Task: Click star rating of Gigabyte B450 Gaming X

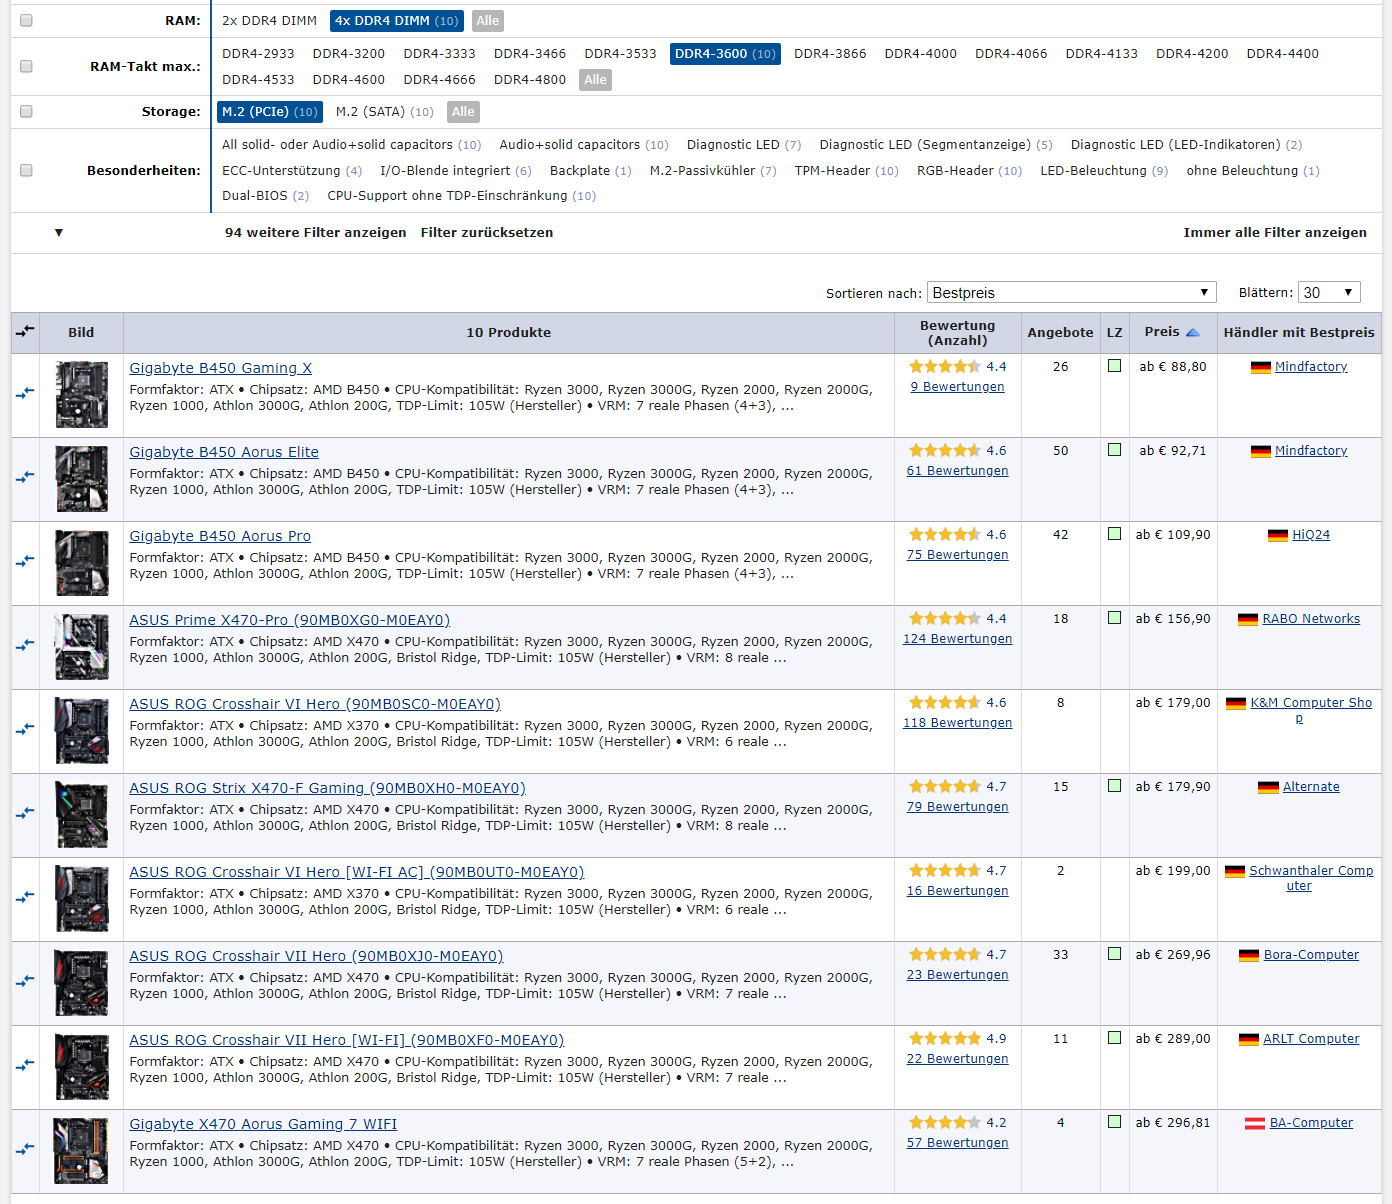Action: 944,367
